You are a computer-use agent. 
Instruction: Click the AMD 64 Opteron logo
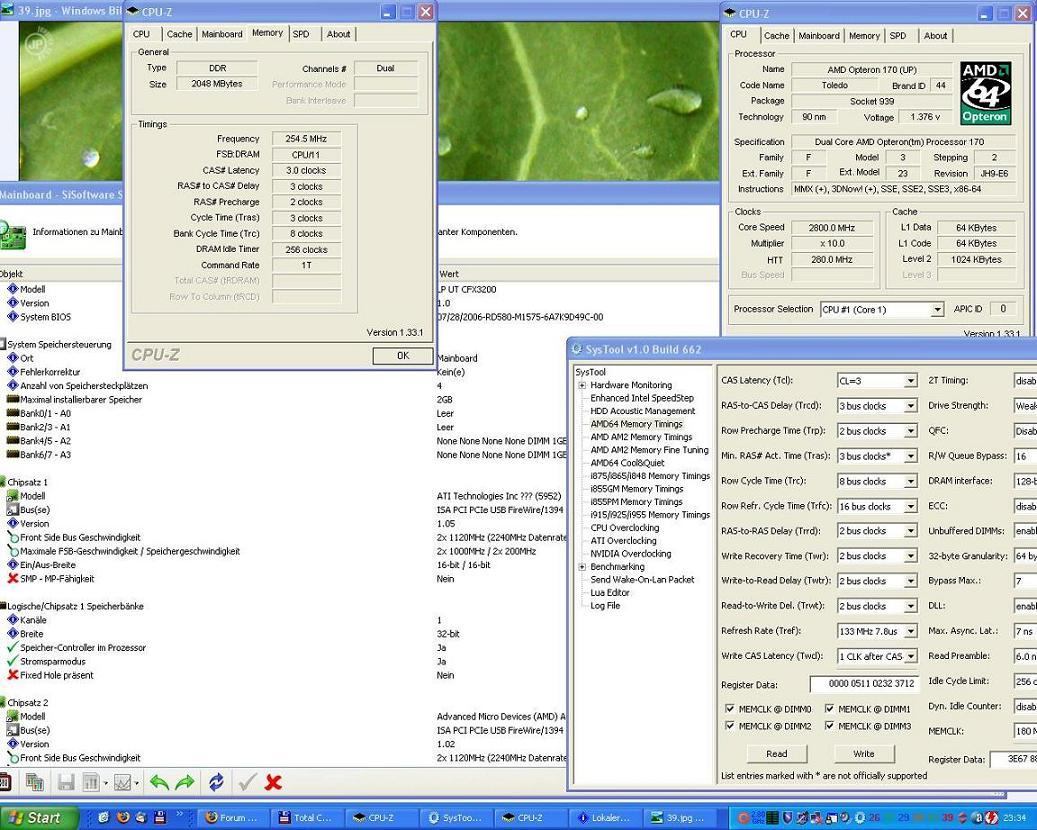[985, 93]
